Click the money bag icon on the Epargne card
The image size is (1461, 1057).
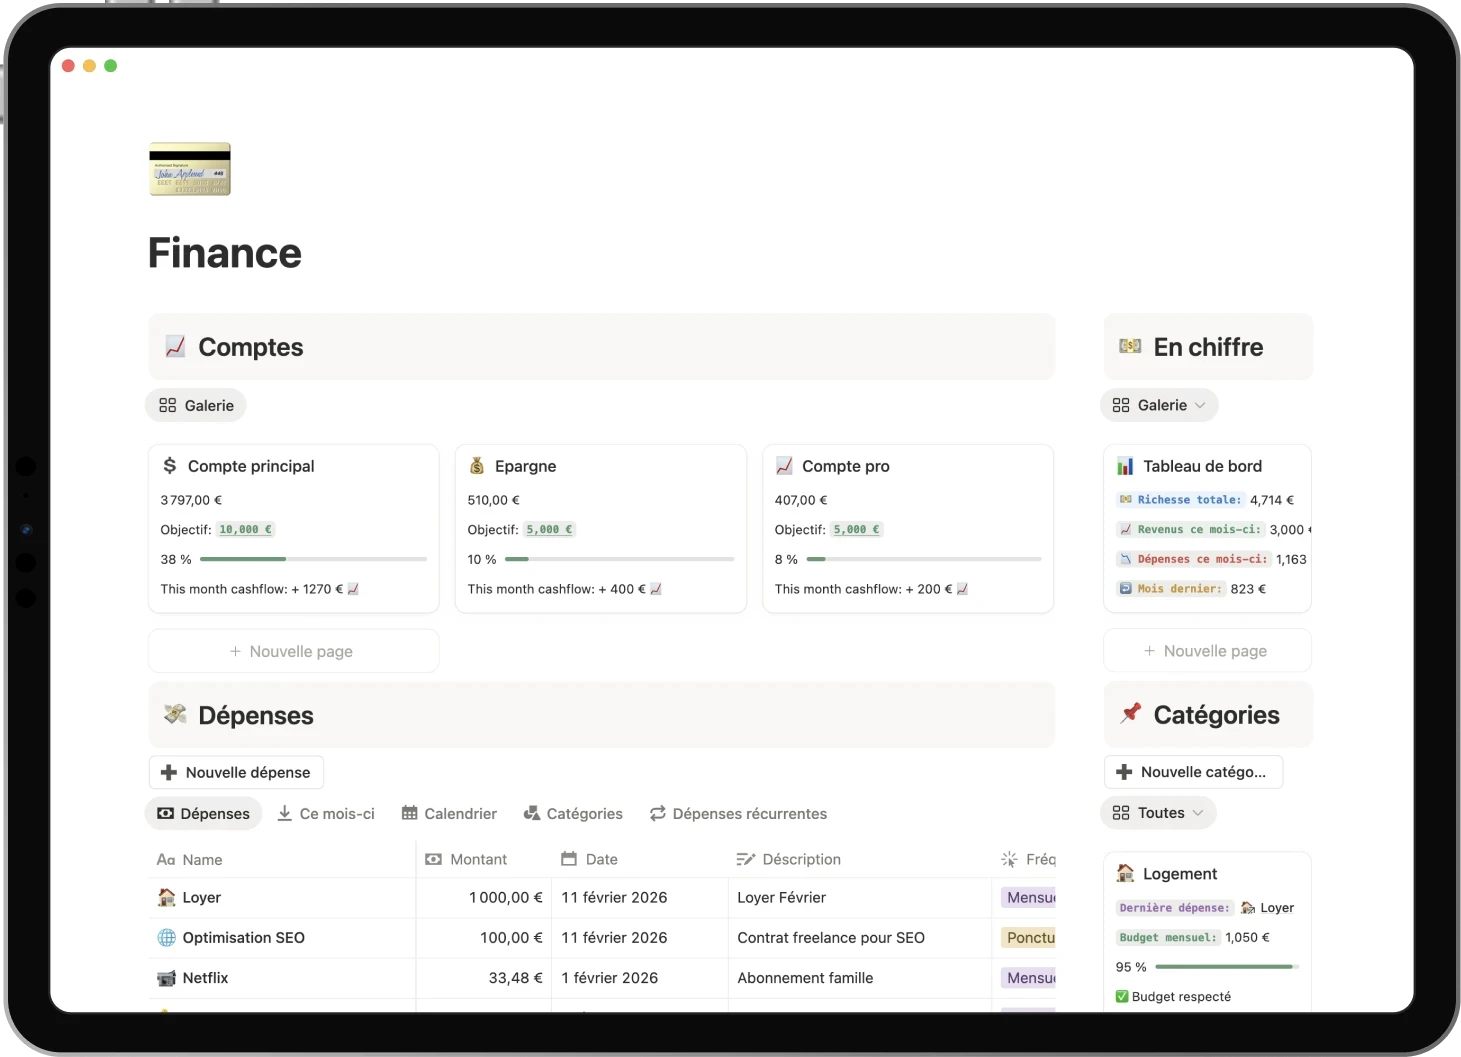click(478, 465)
